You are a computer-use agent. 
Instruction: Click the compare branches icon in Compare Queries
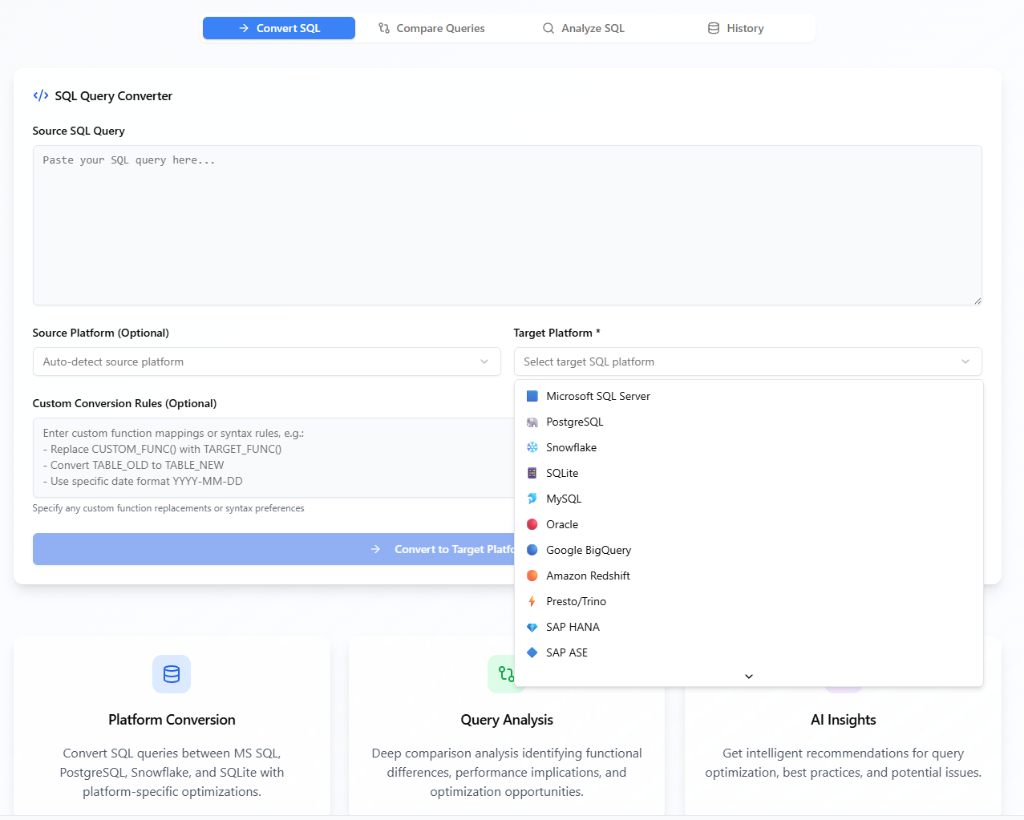(x=384, y=28)
